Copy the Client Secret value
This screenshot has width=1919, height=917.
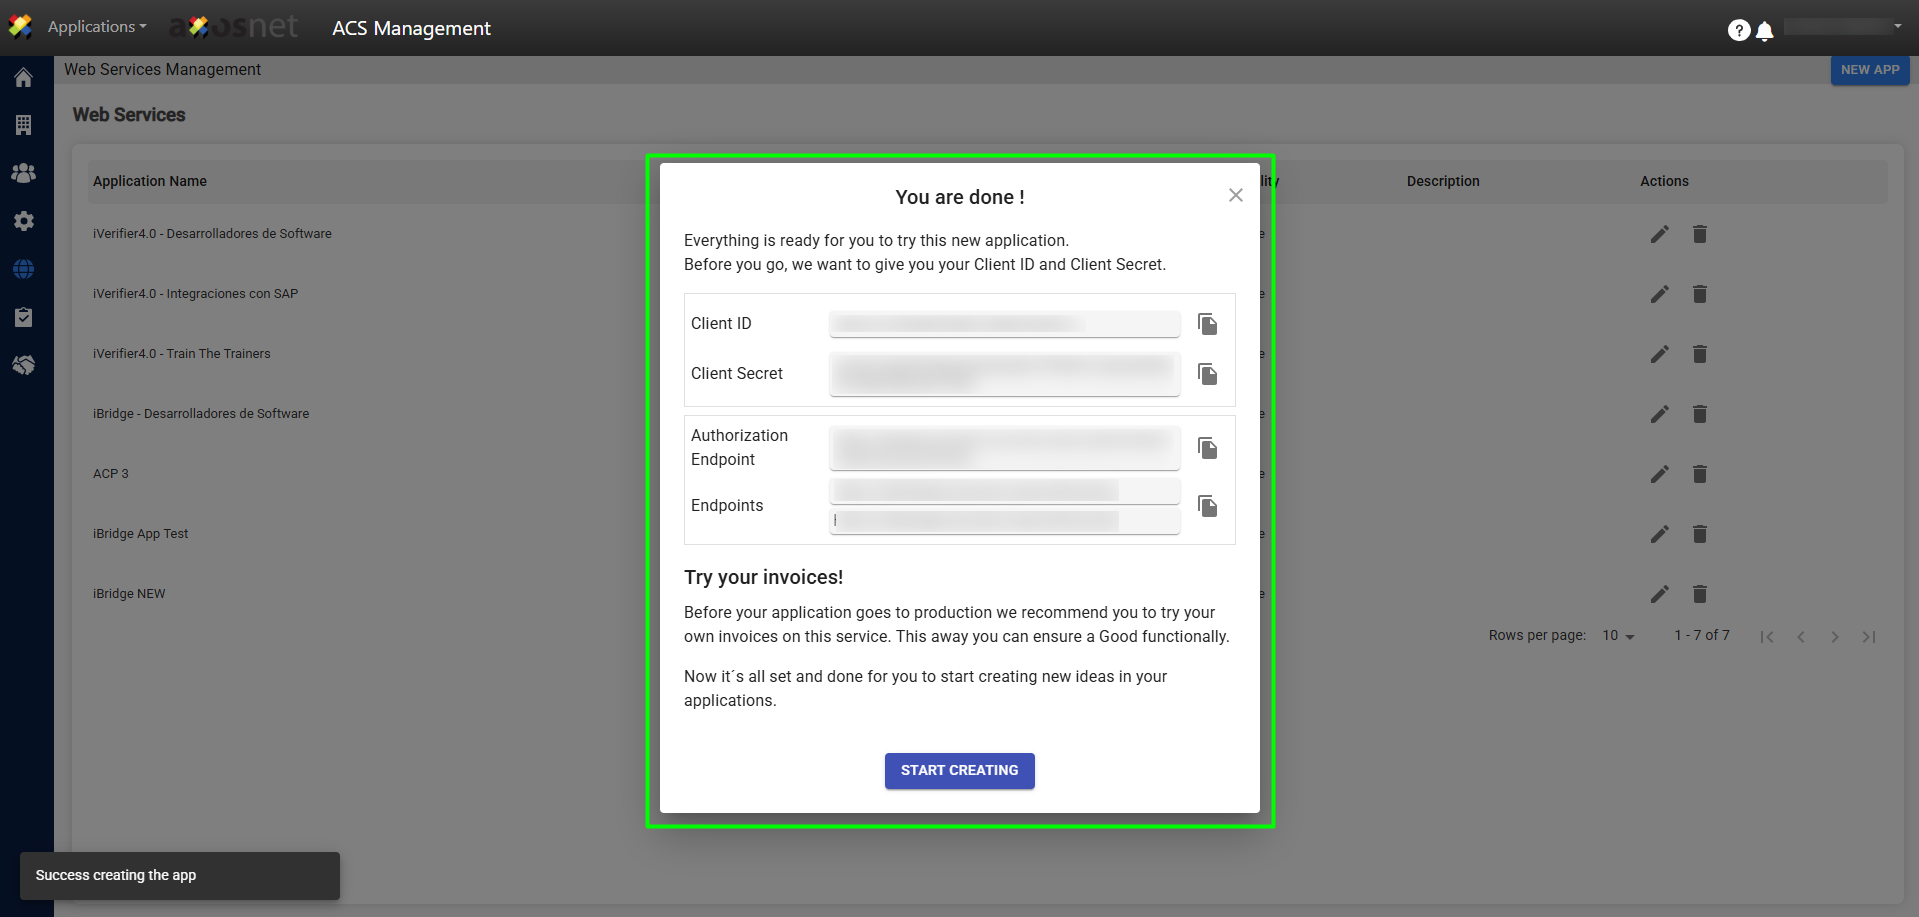click(1207, 374)
